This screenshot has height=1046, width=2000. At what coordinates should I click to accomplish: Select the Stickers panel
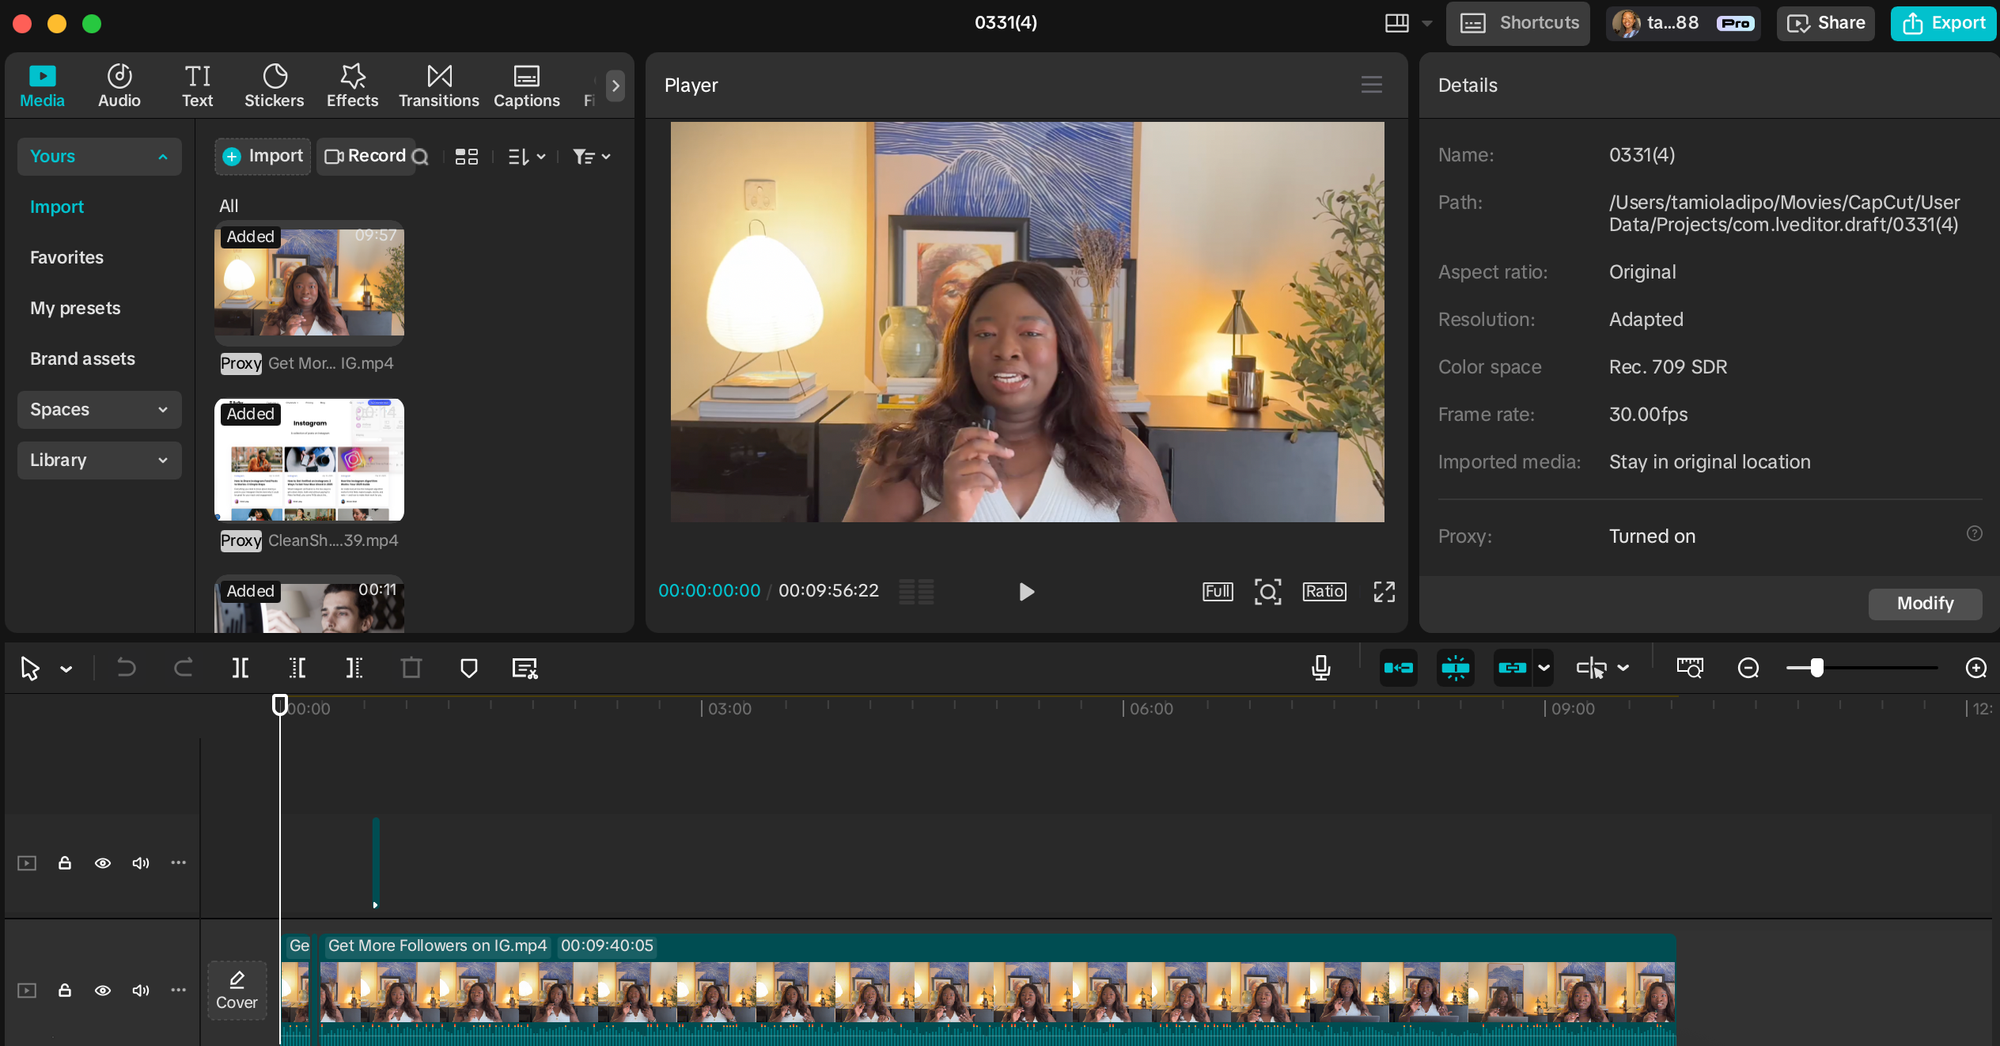point(274,84)
